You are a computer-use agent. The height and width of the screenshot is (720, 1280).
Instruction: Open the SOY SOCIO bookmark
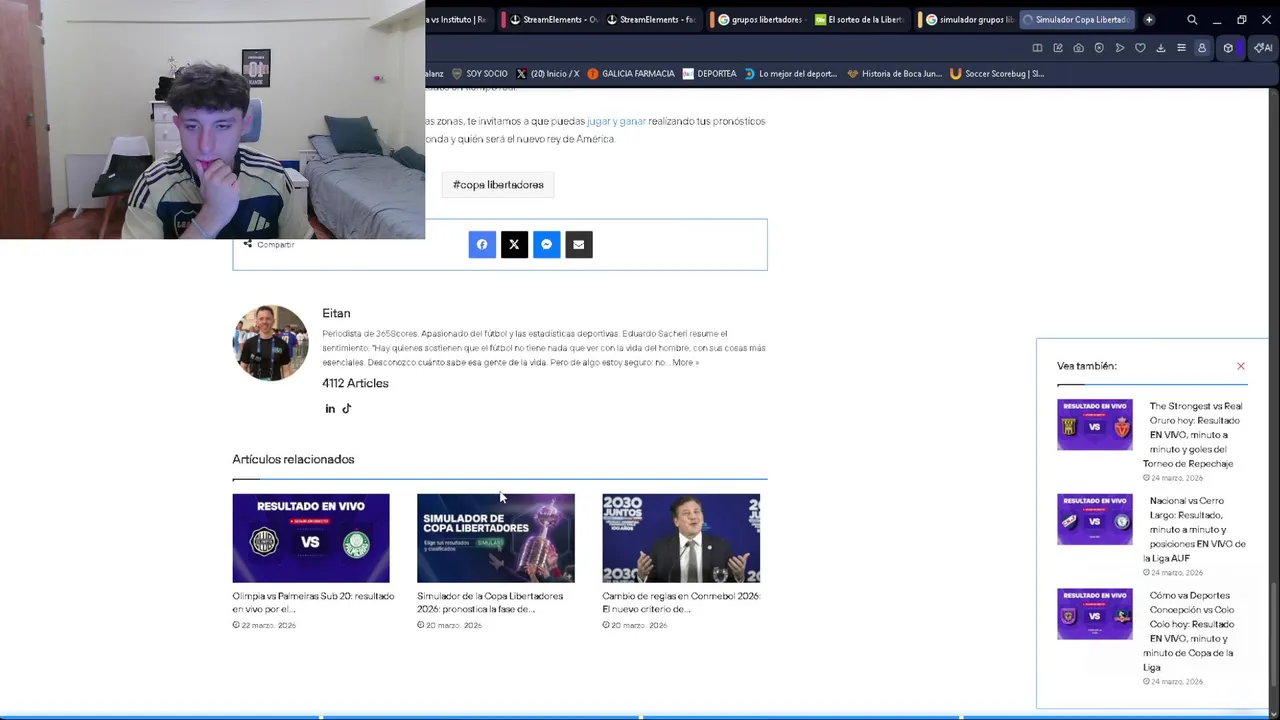[x=479, y=73]
